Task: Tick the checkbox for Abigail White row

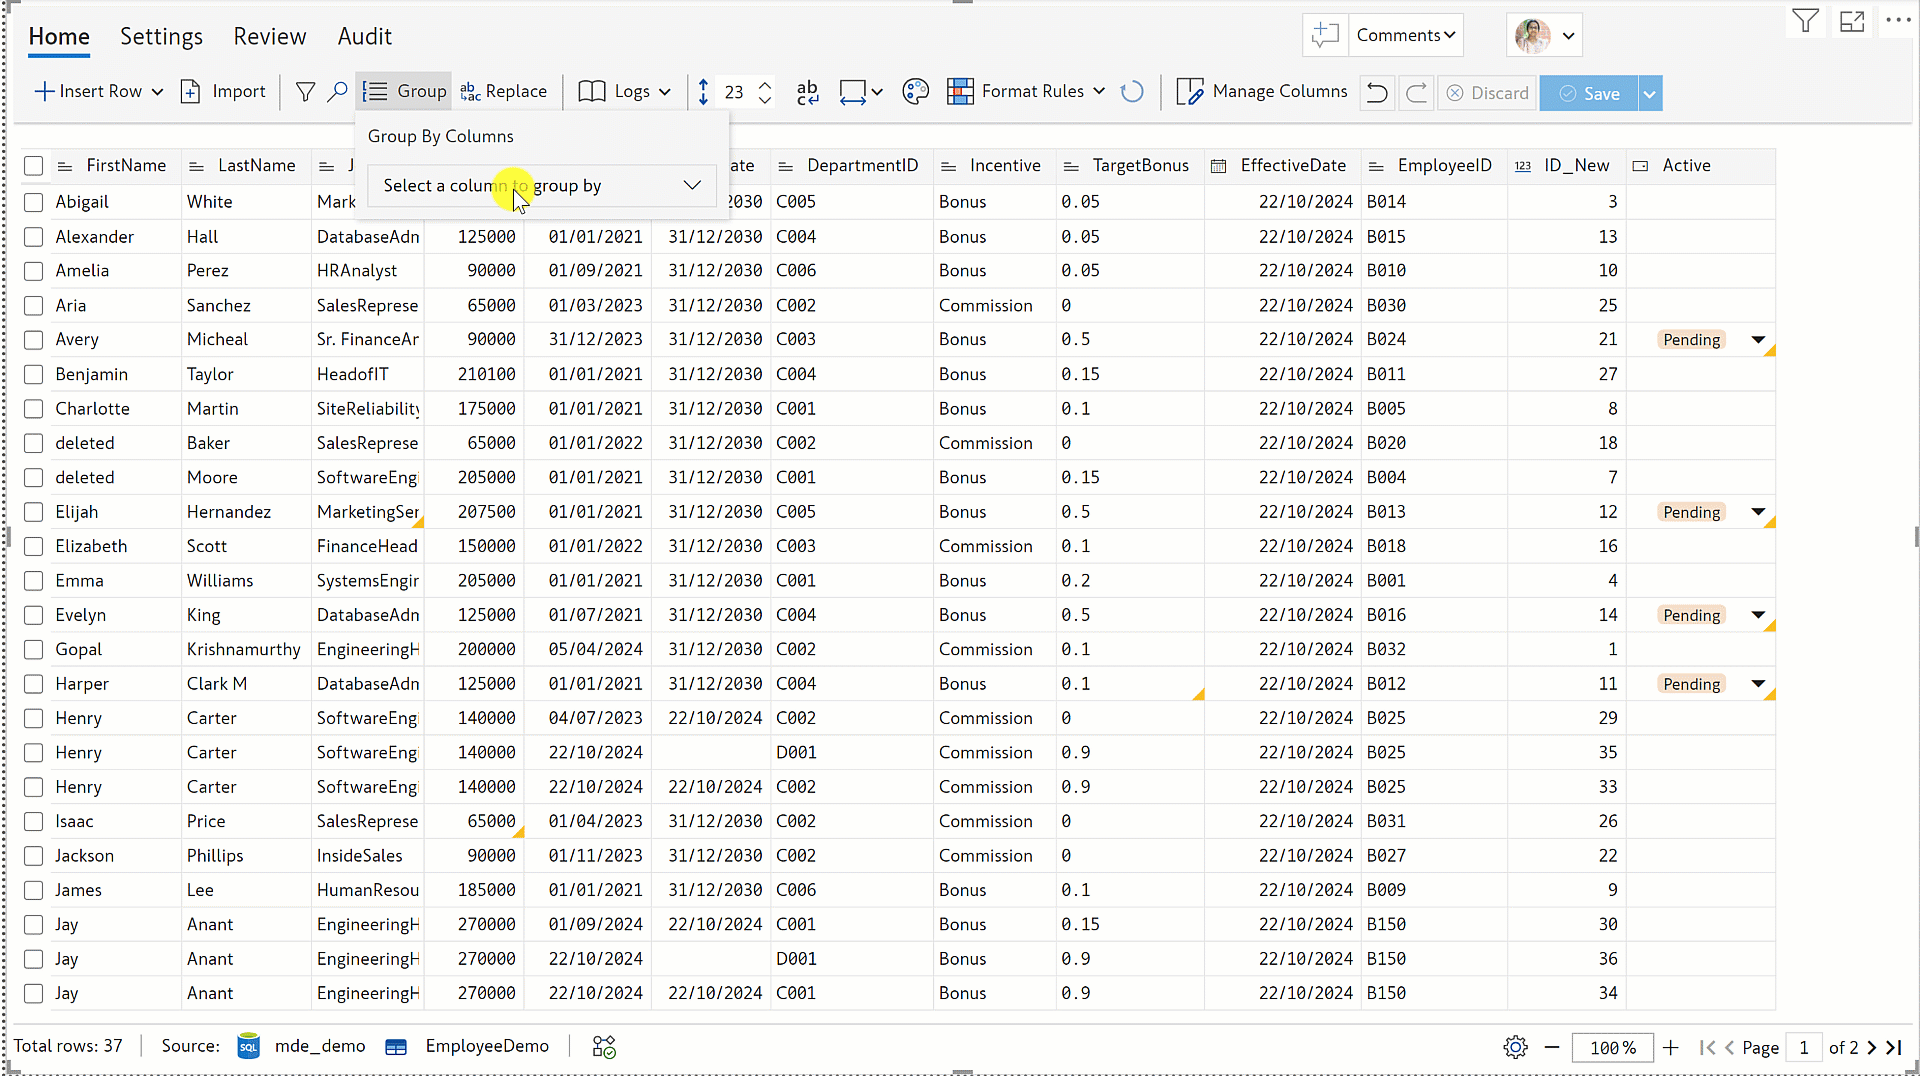Action: click(34, 202)
